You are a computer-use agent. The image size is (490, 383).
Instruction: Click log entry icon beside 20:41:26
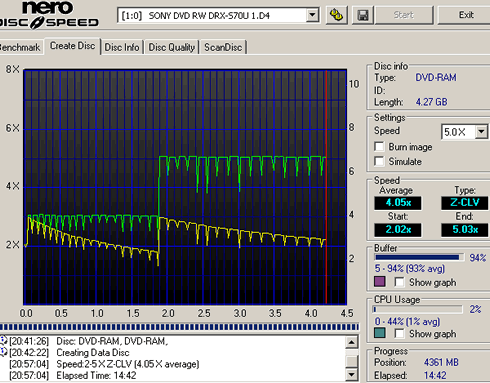point(4,341)
